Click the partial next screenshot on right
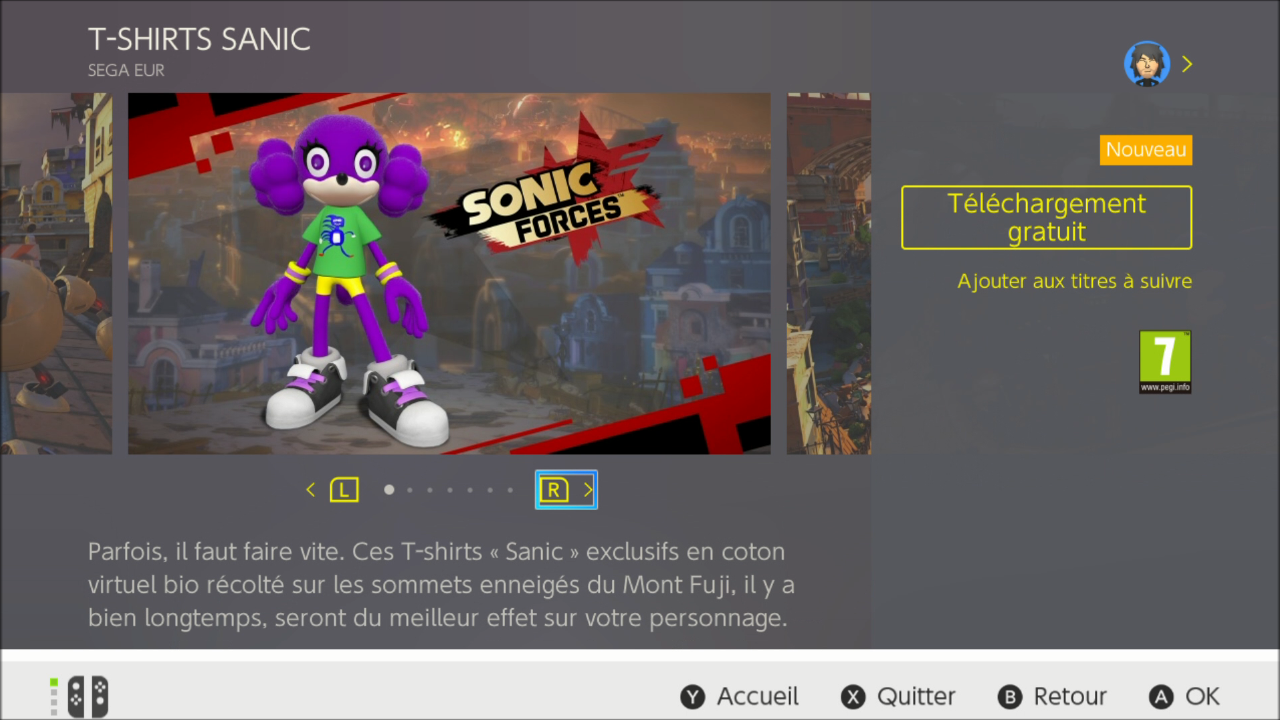This screenshot has width=1280, height=720. tap(829, 274)
